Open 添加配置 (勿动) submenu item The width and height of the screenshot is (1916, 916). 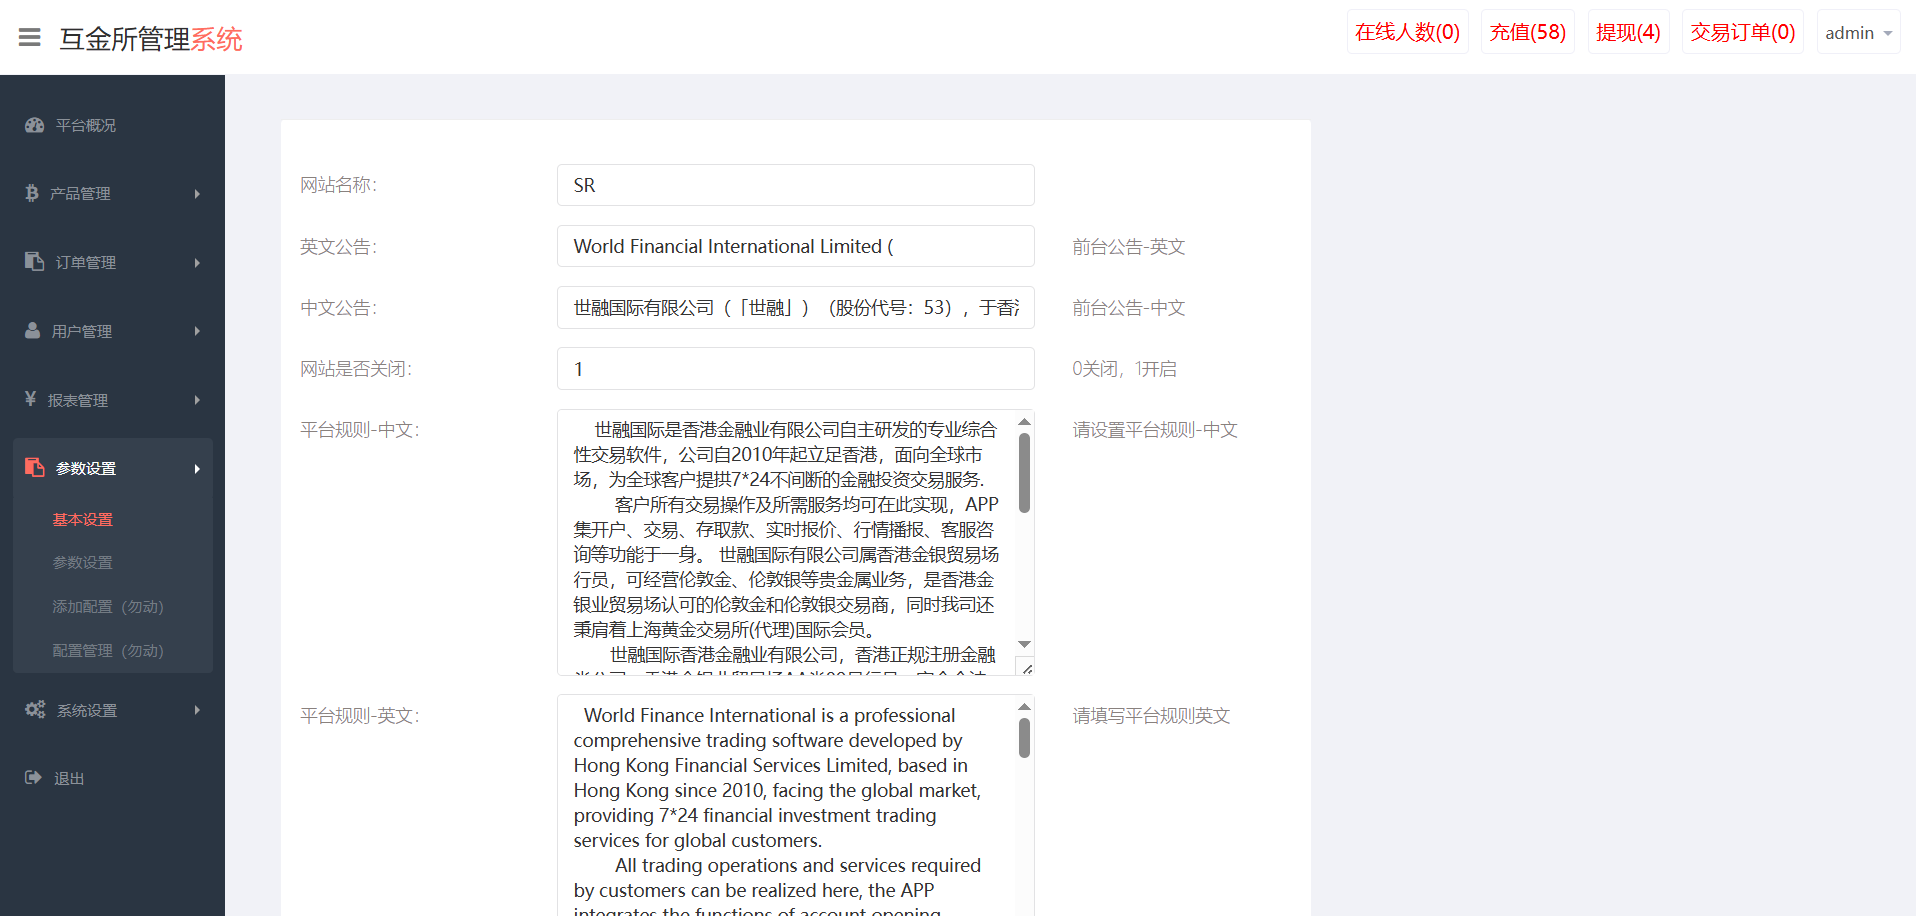(108, 606)
